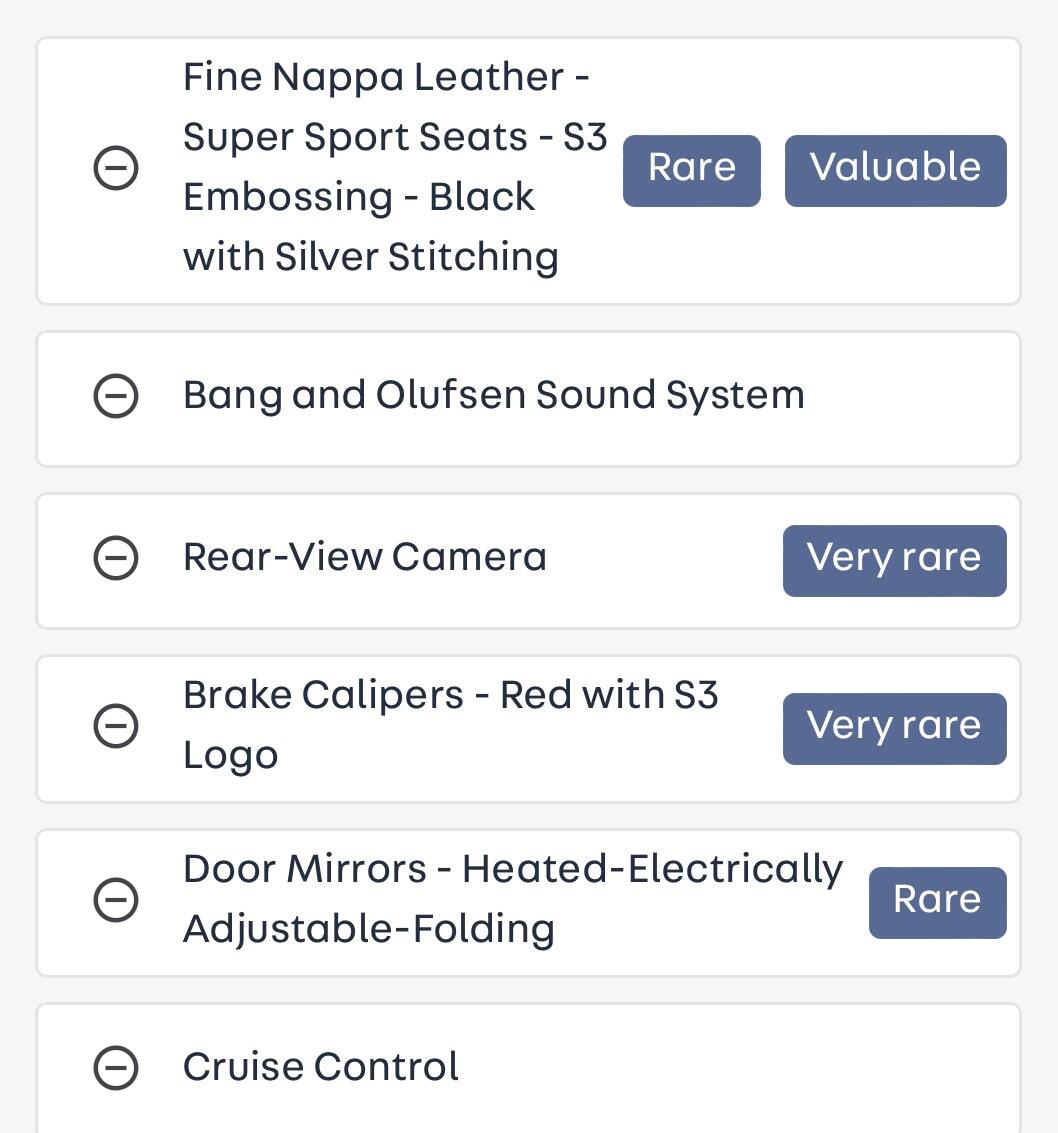This screenshot has height=1133, width=1058.
Task: Click the Very rare badge for Brake Calipers
Action: pyautogui.click(x=894, y=728)
